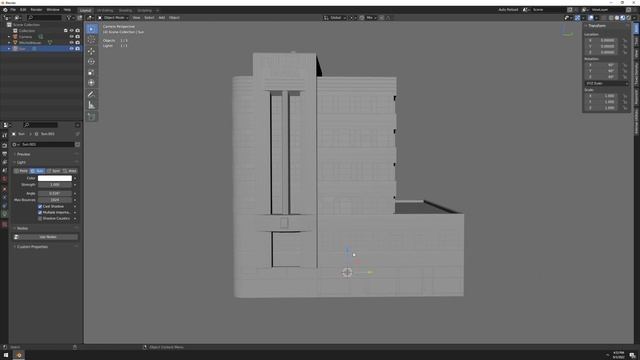Viewport: 640px width, 360px height.
Task: Click the Use Nodes button
Action: click(x=48, y=237)
